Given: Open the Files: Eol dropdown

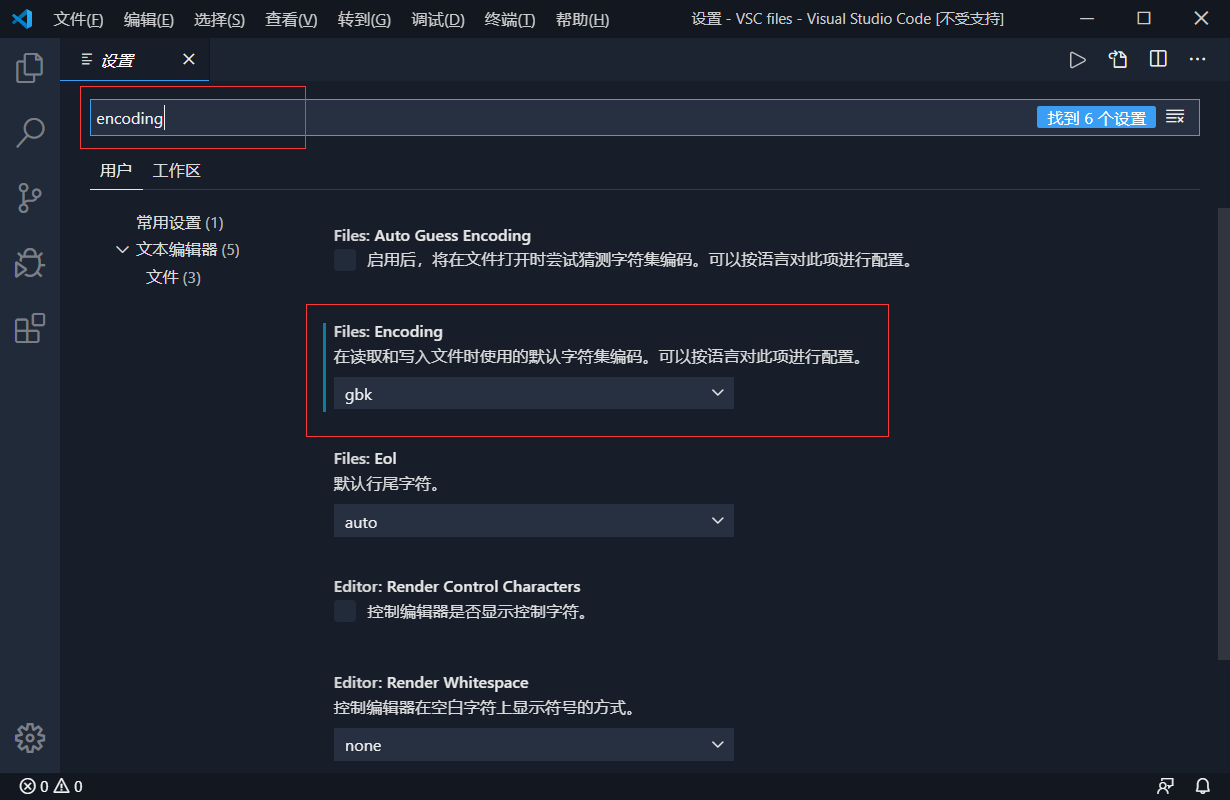Looking at the screenshot, I should tap(533, 520).
